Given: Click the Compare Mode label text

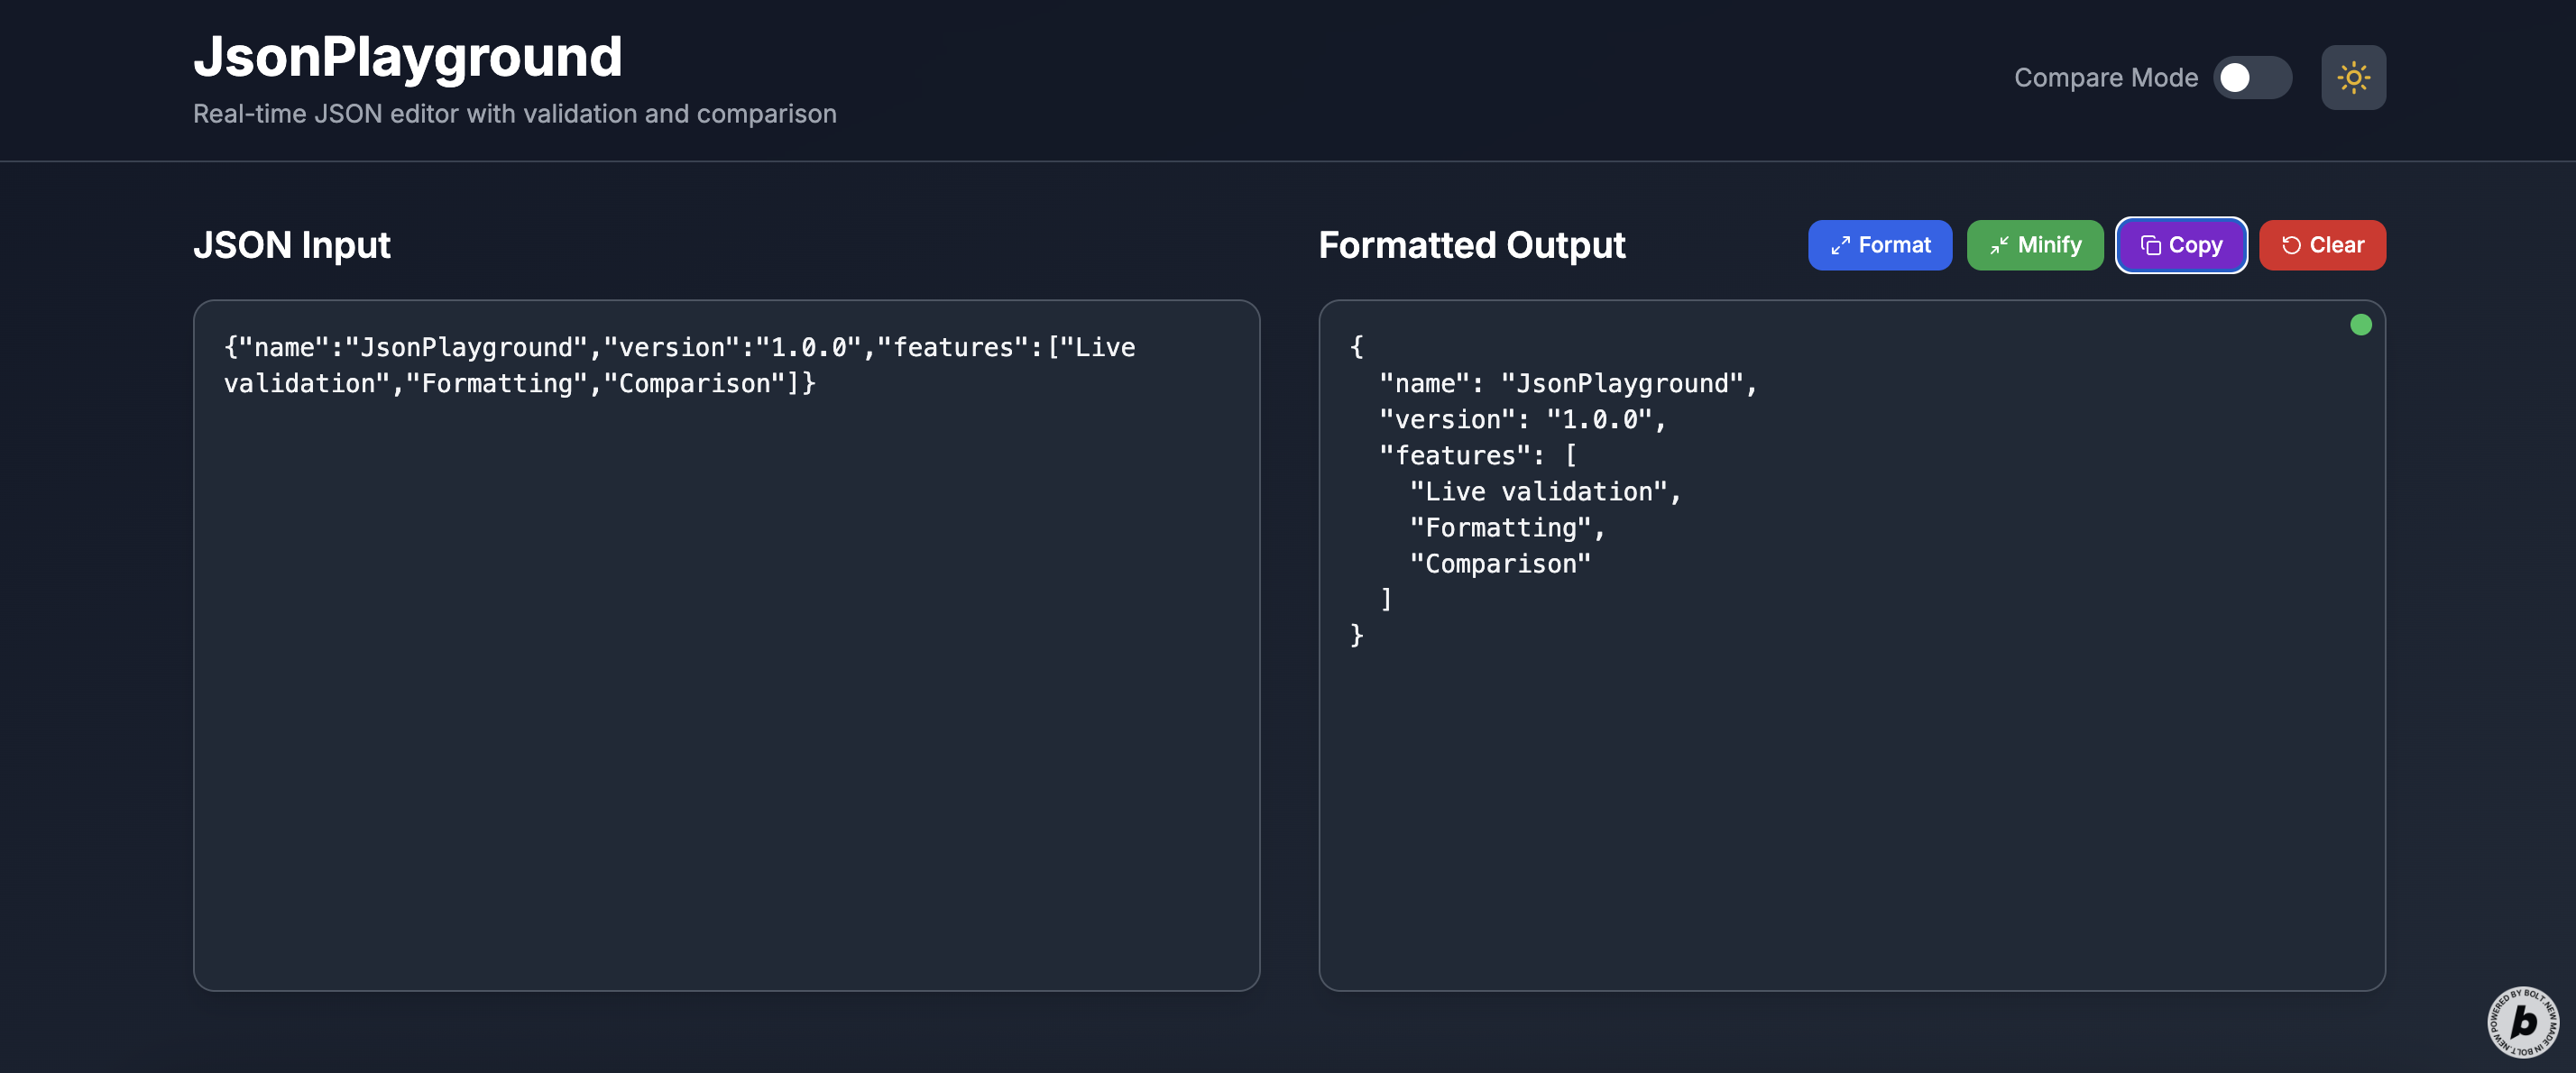Looking at the screenshot, I should tap(2105, 77).
